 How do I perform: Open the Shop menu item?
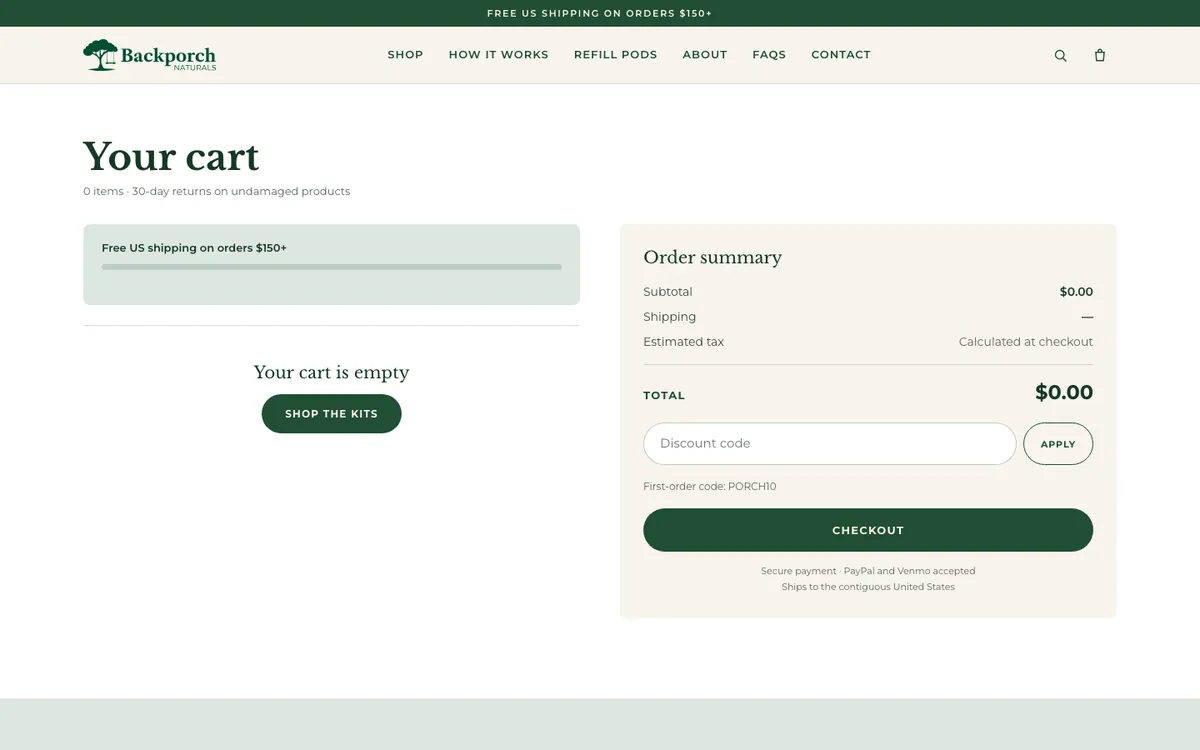[405, 55]
